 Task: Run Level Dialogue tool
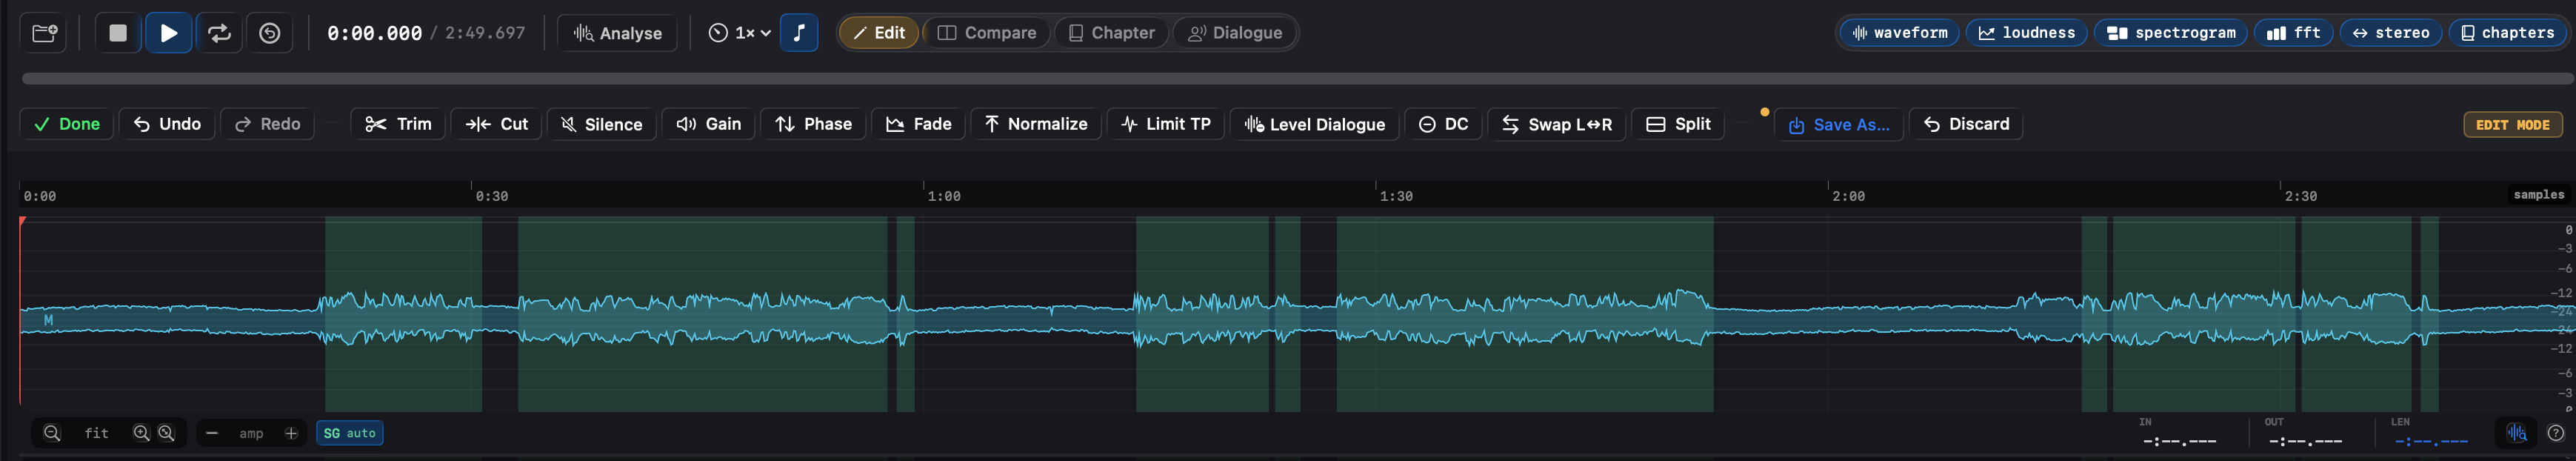[1314, 124]
